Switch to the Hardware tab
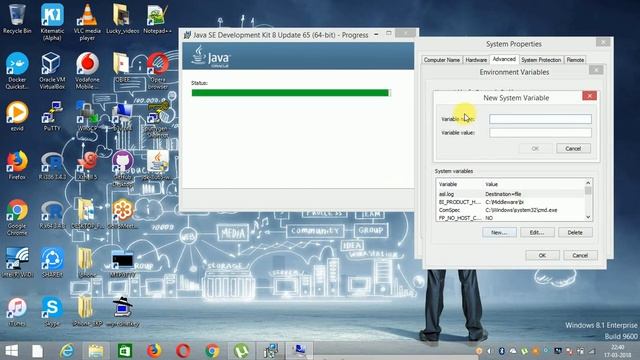The width and height of the screenshot is (640, 360). 476,60
